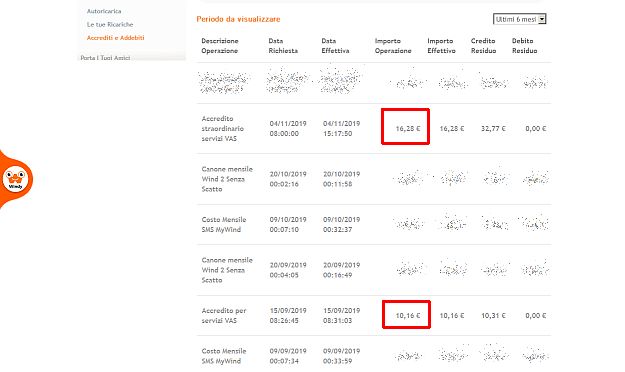Expand the Ultimi 6 mesi period dropdown
625x372 pixels.
click(x=519, y=19)
